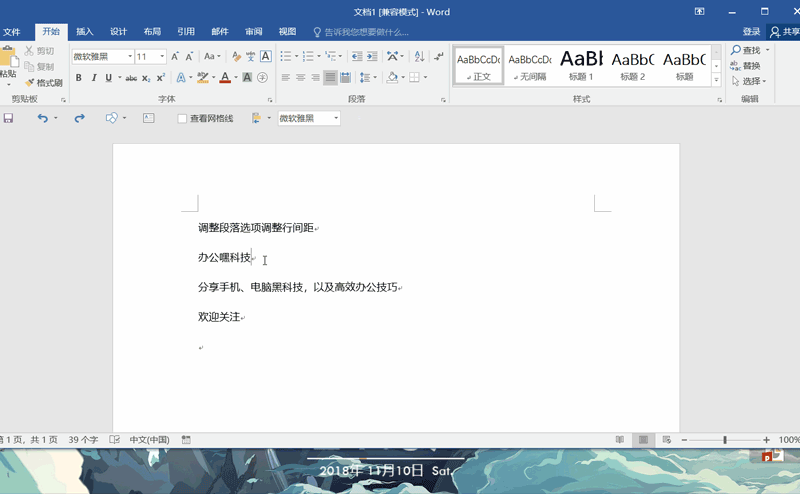Image resolution: width=800 pixels, height=494 pixels.
Task: Center-align the paragraph text
Action: 300,78
